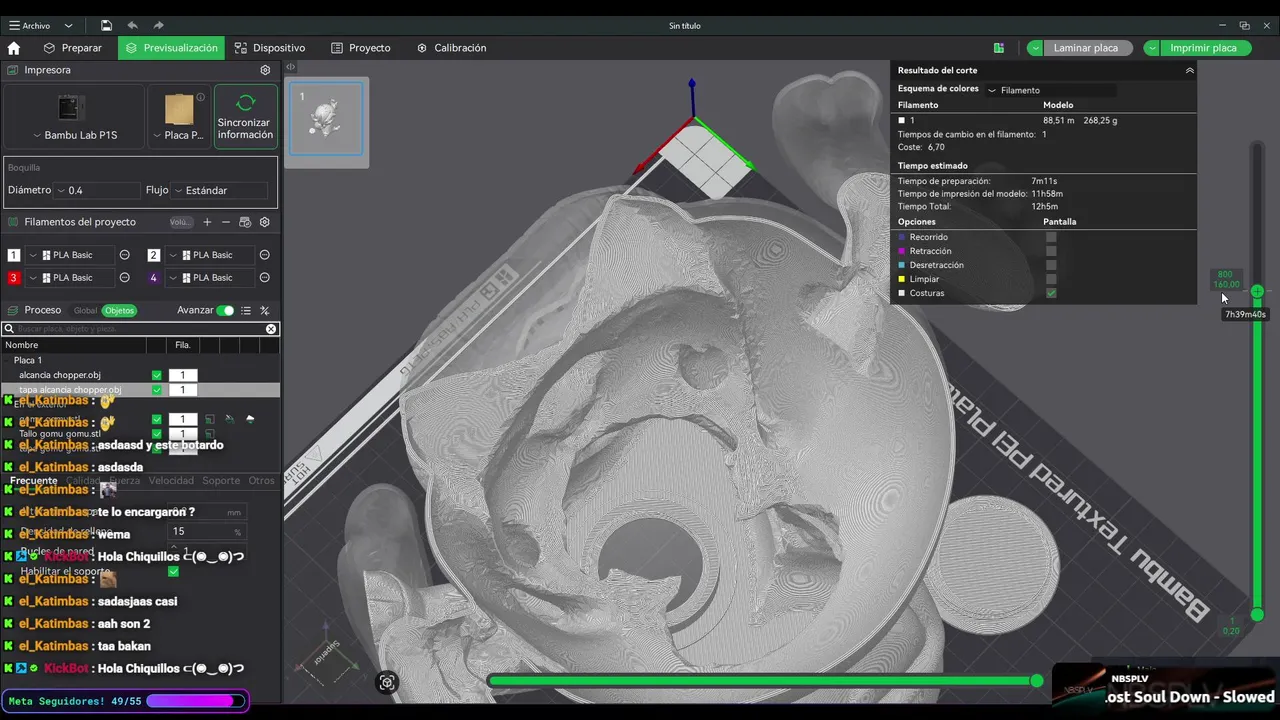The image size is (1280, 720).
Task: Open Imprimir placa dropdown arrow
Action: pyautogui.click(x=1152, y=48)
